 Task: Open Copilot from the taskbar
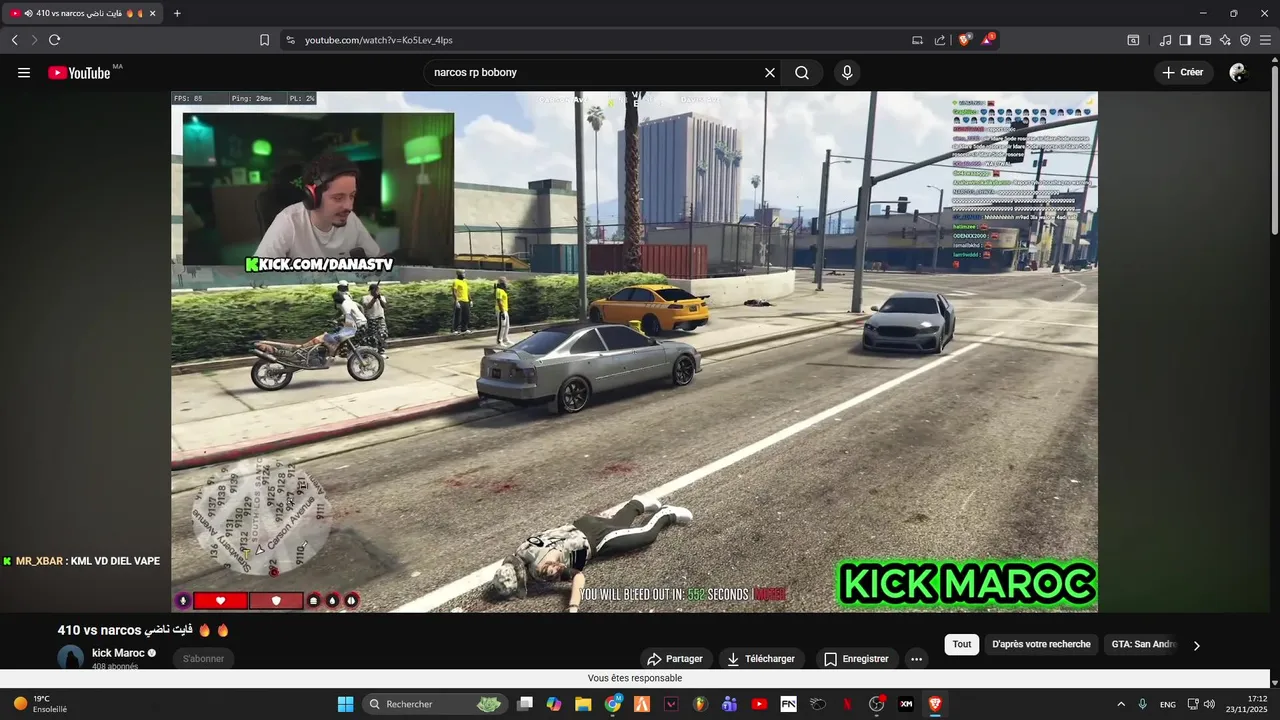point(554,704)
